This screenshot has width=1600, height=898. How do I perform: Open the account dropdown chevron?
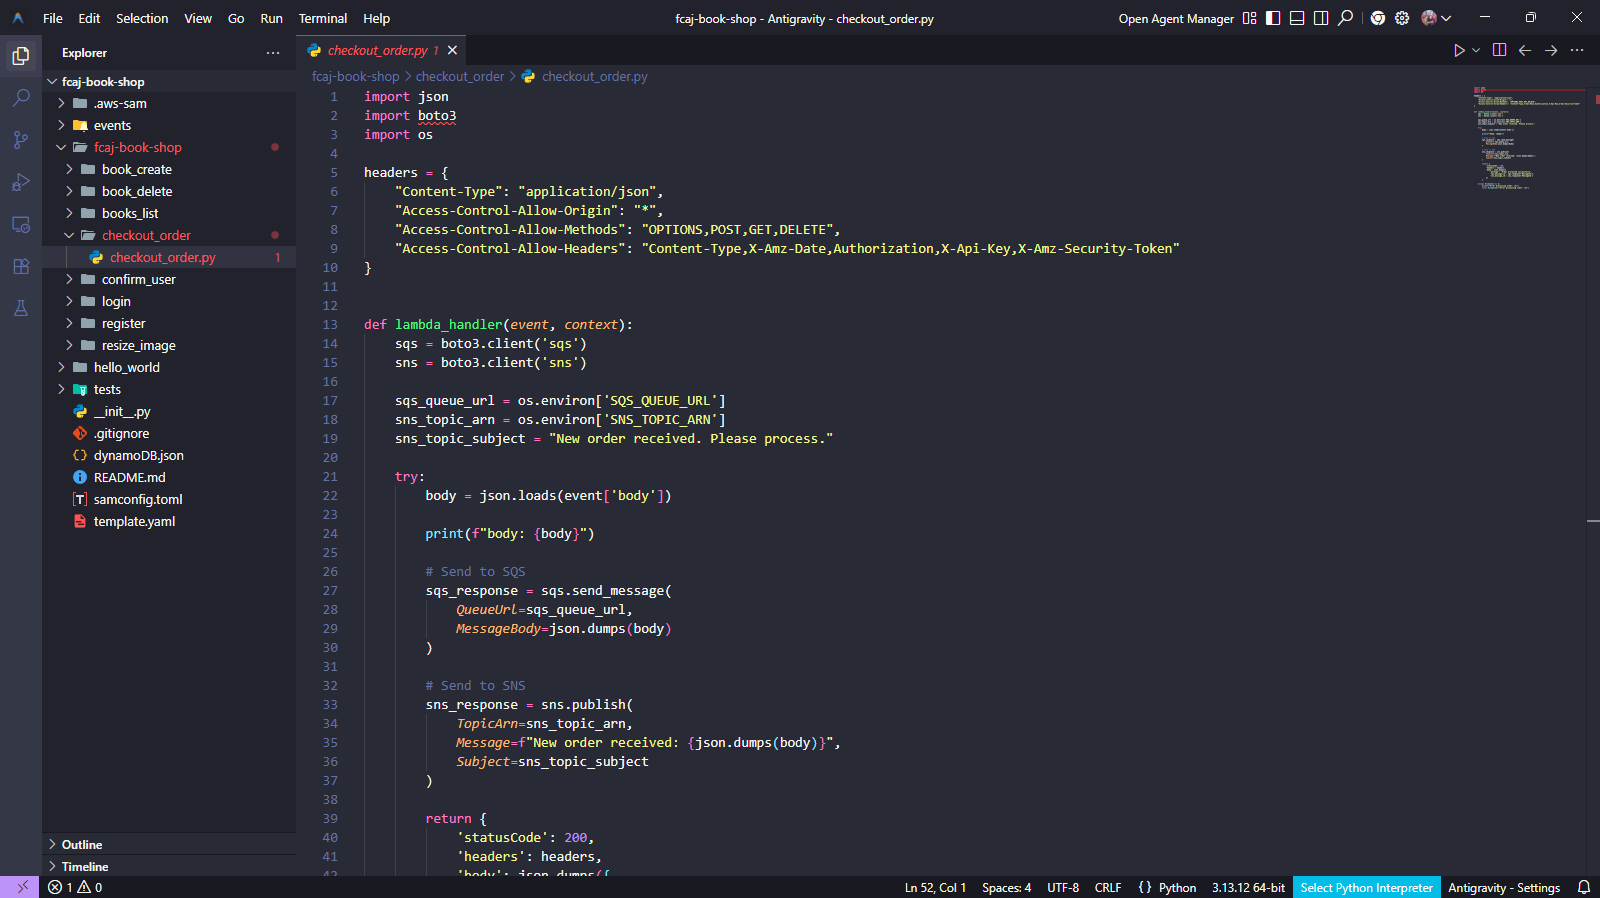[1446, 18]
